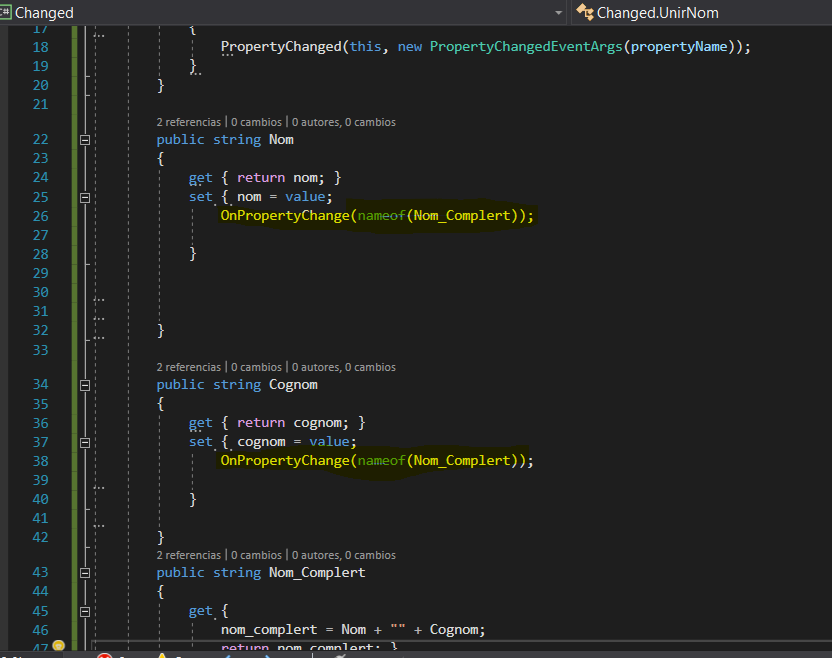Click "0 autores, 0 cambios" above Cognom
This screenshot has width=832, height=658.
(343, 367)
